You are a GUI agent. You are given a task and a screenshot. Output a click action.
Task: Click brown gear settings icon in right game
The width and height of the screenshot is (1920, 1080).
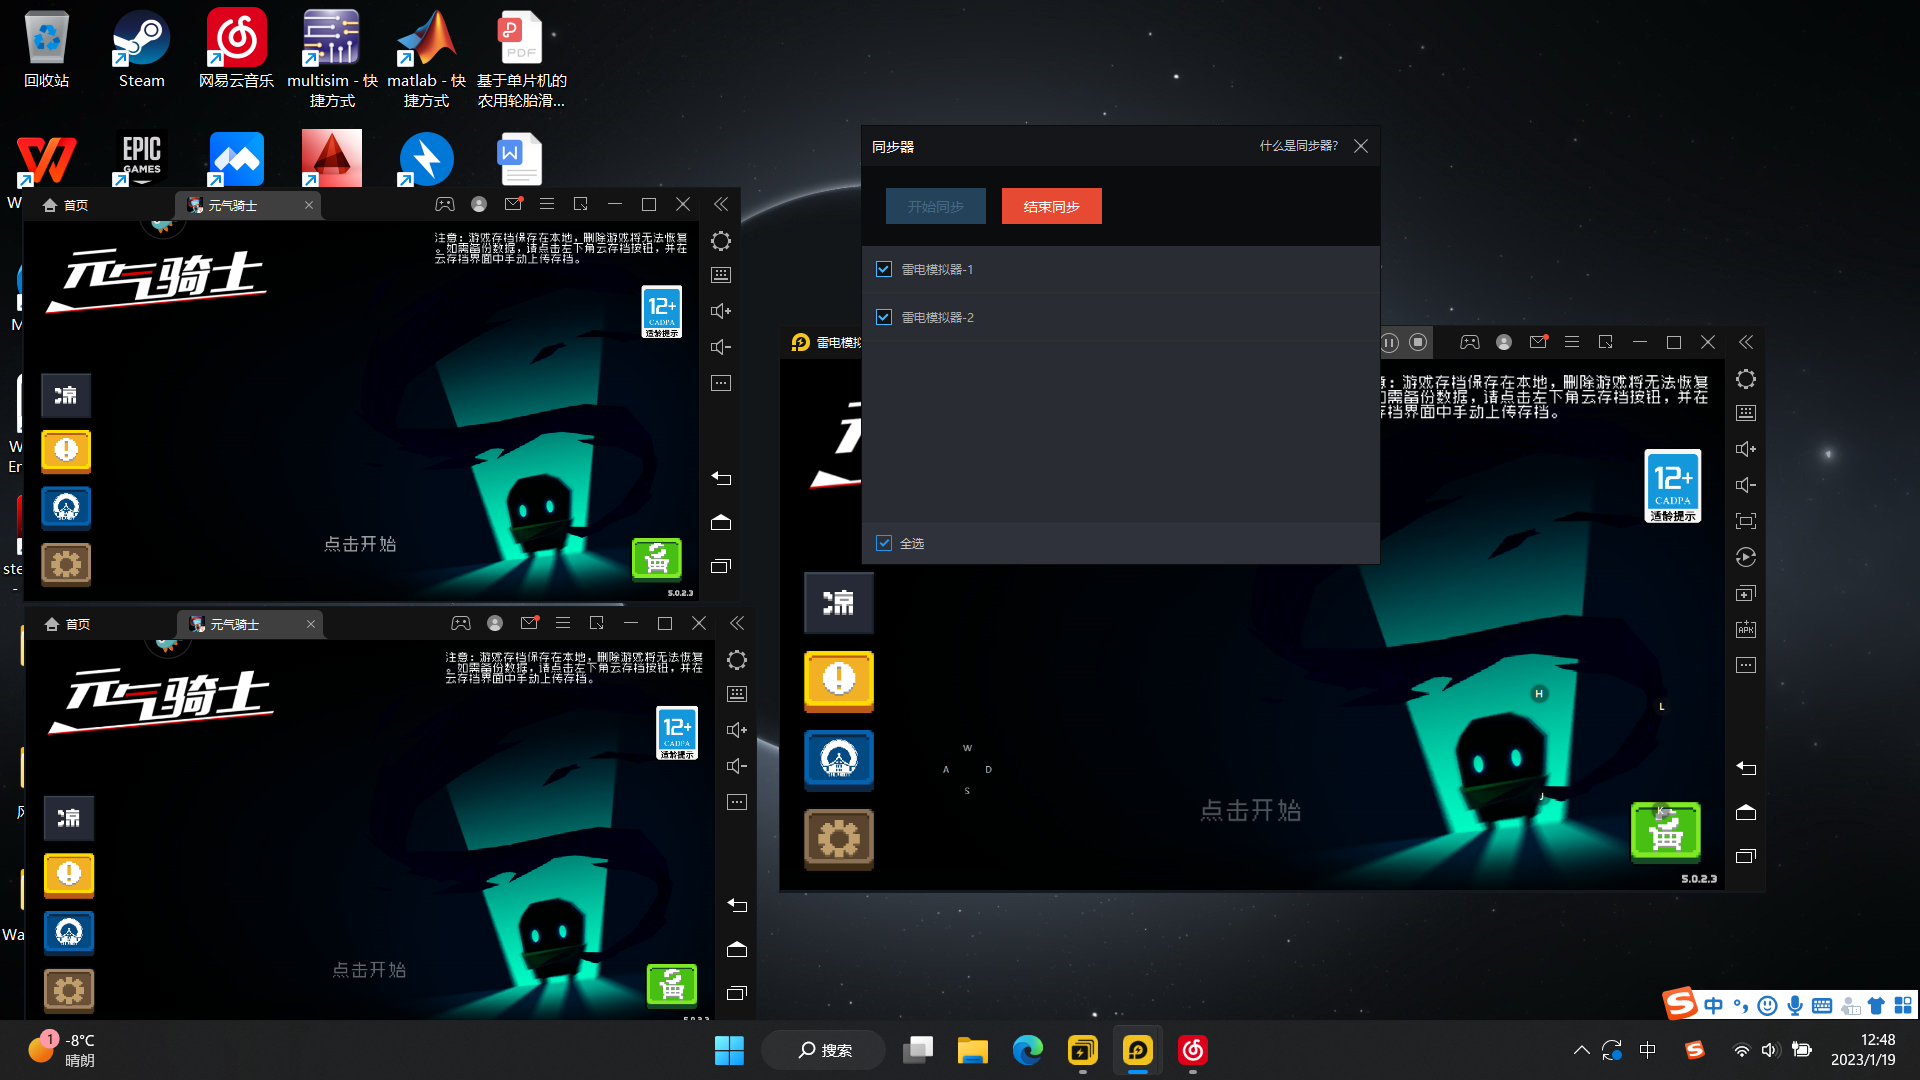click(x=839, y=839)
